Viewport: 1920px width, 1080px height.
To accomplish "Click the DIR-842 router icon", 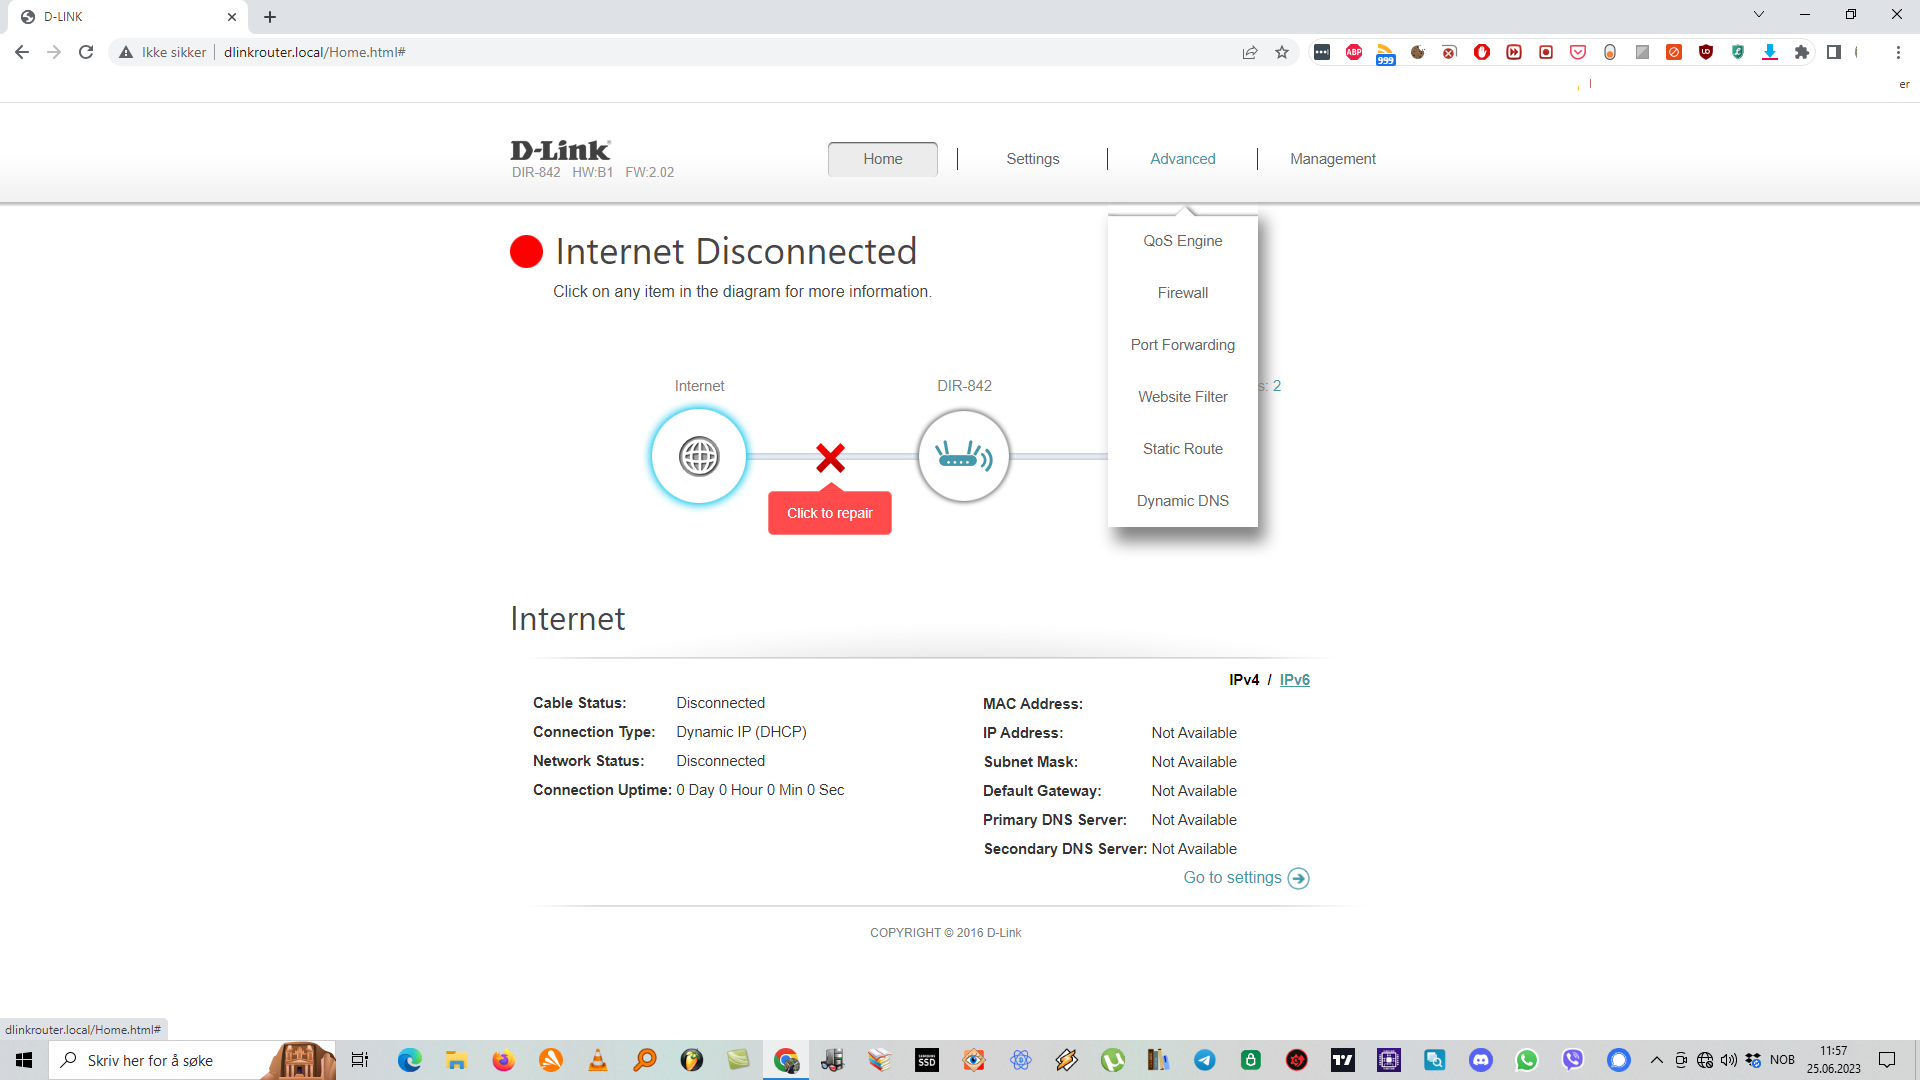I will click(964, 457).
